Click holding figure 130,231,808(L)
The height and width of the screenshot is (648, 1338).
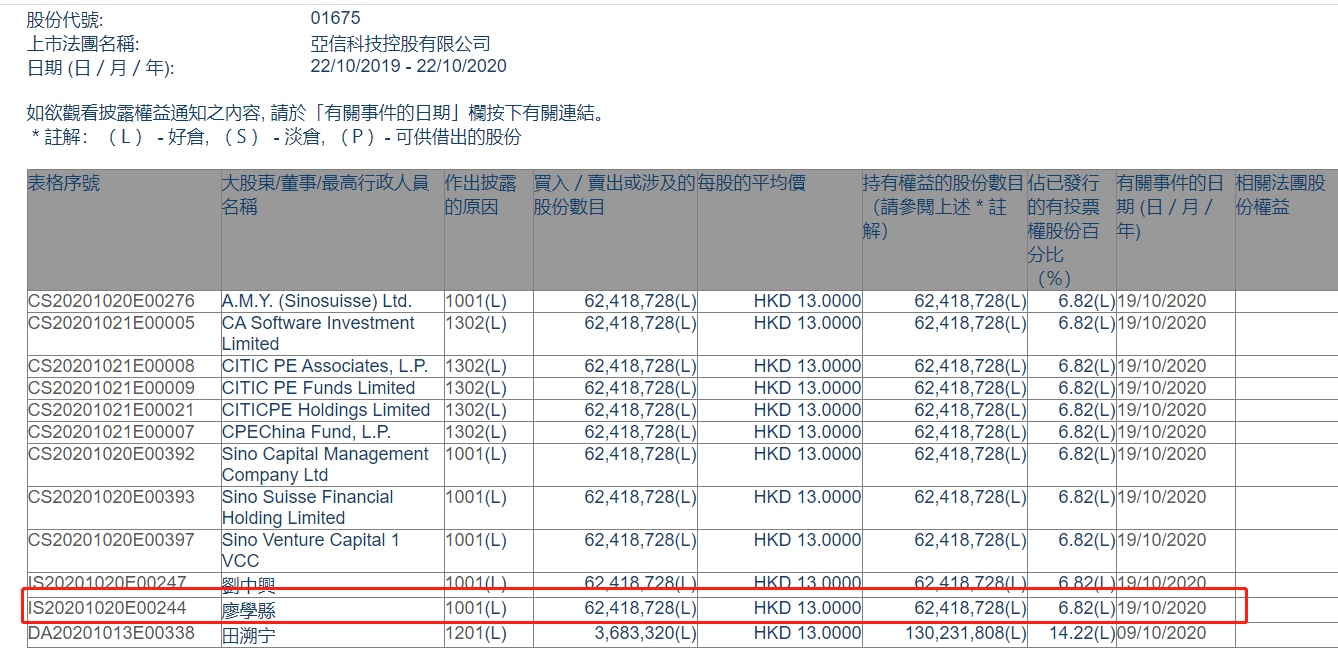966,634
